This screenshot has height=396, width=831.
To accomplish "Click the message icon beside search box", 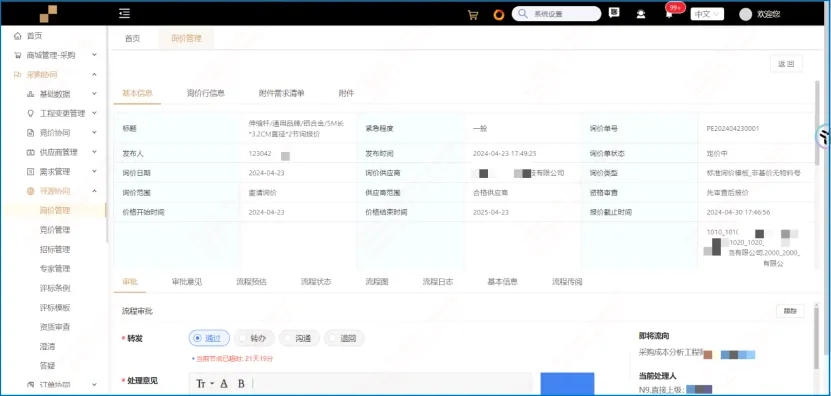I will click(x=614, y=13).
